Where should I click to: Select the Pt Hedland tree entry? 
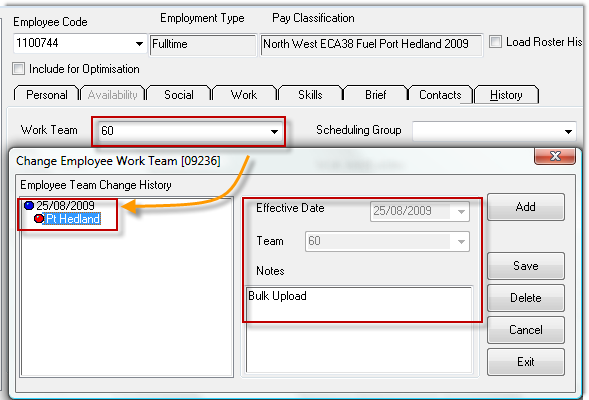pyautogui.click(x=72, y=219)
